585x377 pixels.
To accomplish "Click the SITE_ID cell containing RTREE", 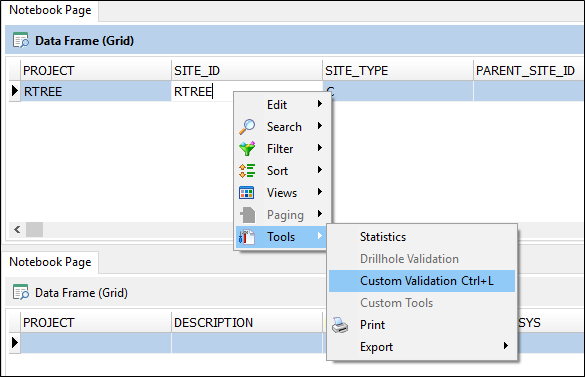I will point(247,91).
